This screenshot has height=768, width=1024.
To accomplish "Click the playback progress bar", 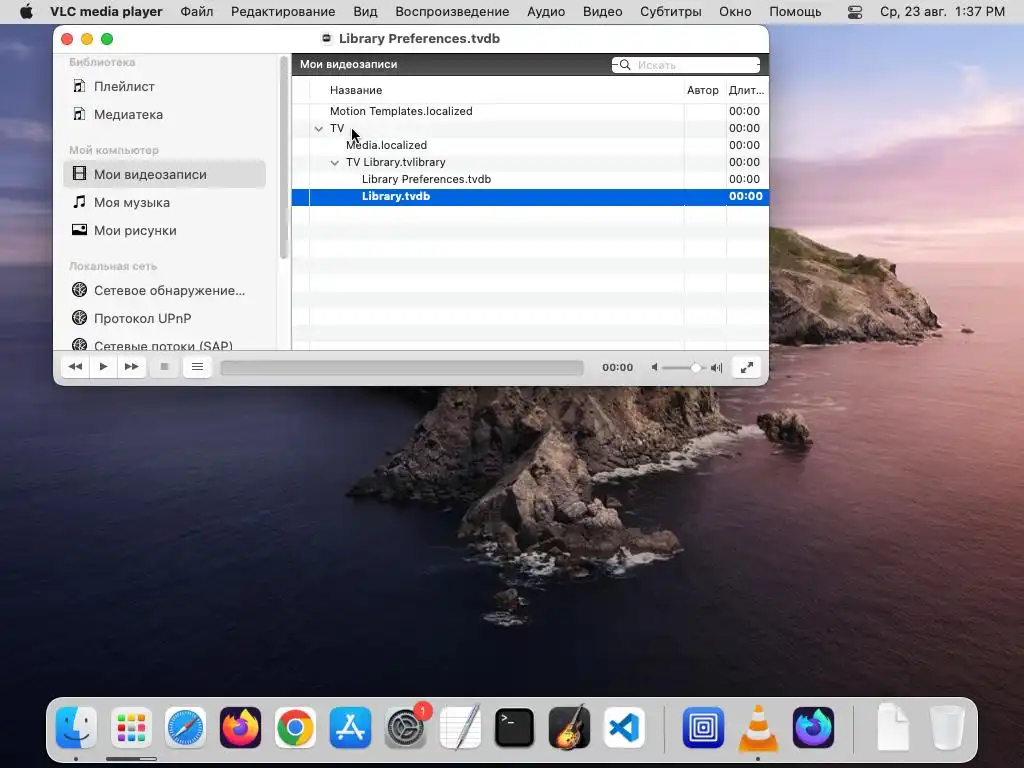I will click(402, 368).
